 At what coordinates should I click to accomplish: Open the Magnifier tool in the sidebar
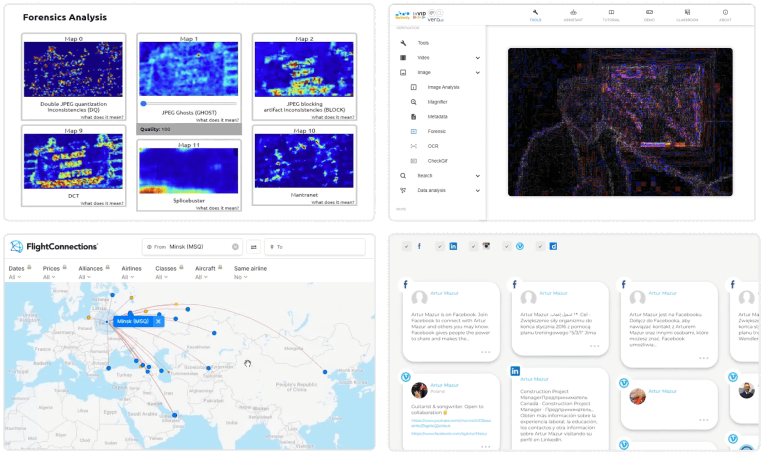pos(438,102)
